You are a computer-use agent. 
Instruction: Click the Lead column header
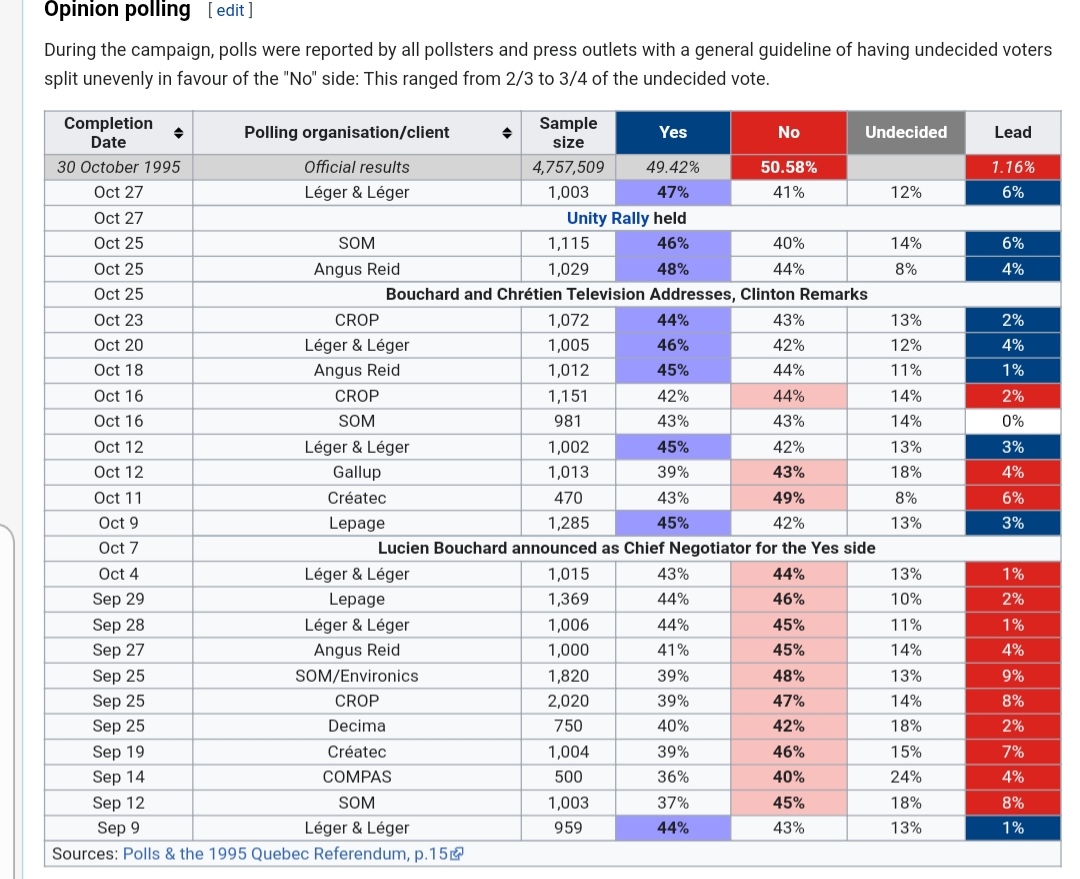[x=1012, y=132]
